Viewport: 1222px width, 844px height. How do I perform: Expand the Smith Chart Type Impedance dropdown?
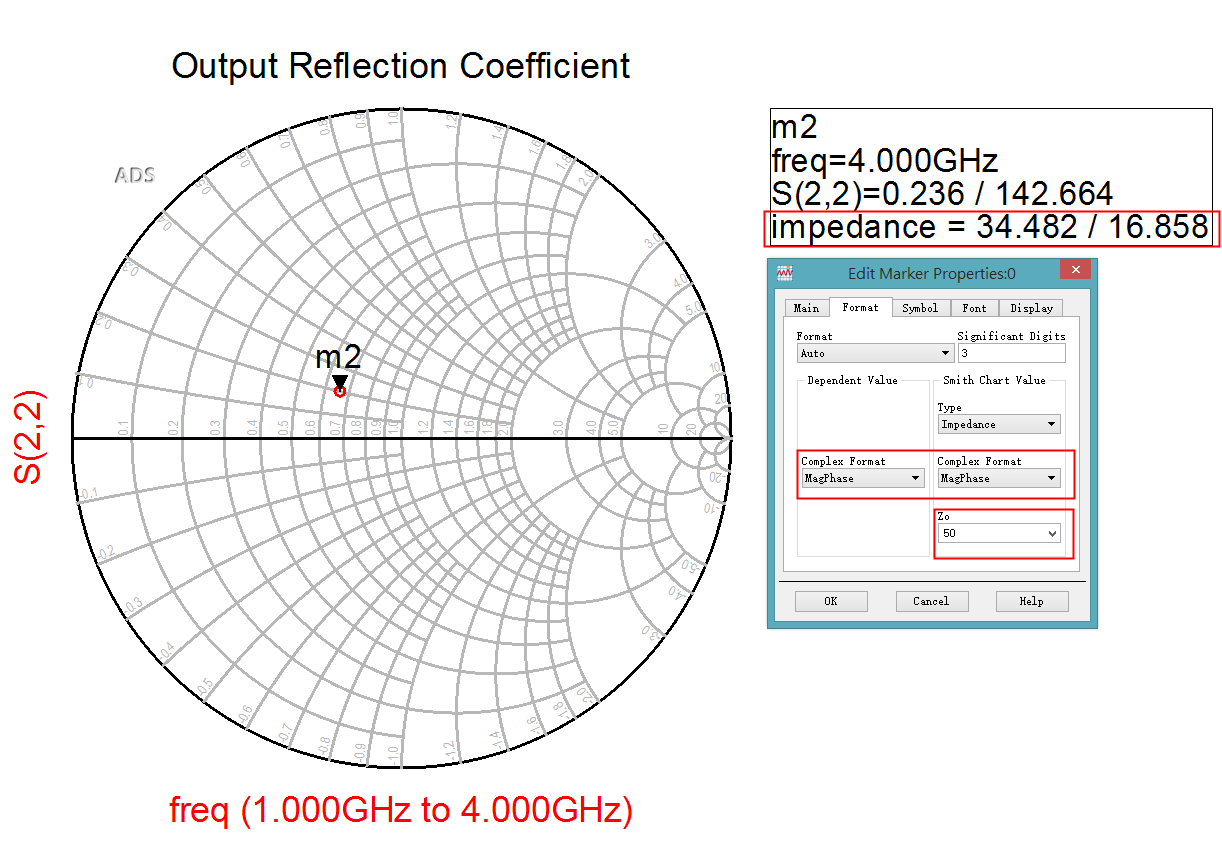pos(998,424)
